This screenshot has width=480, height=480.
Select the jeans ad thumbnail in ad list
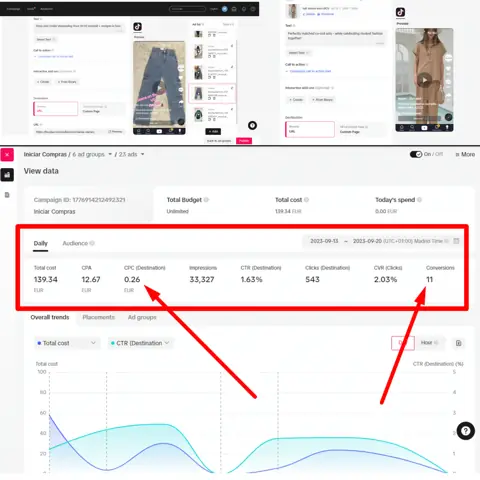tap(199, 93)
